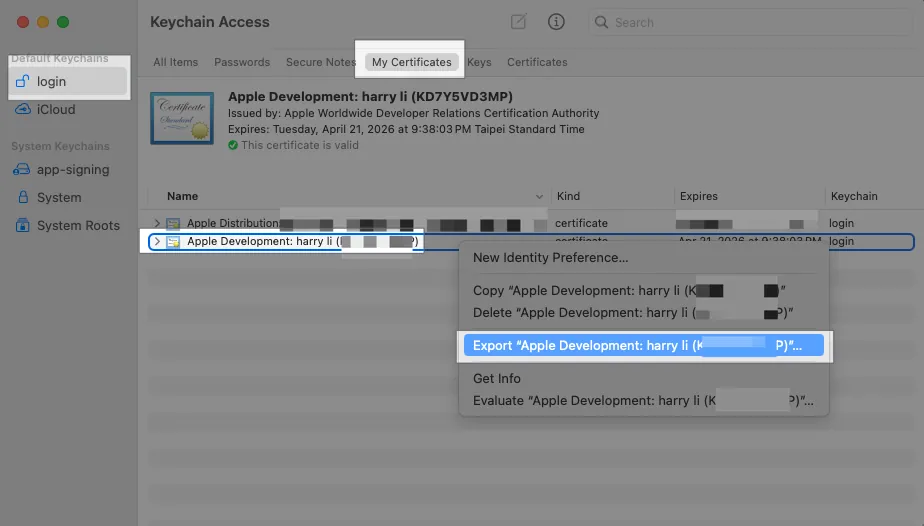Expand the Apple Development certificate row
The width and height of the screenshot is (924, 526).
[157, 242]
